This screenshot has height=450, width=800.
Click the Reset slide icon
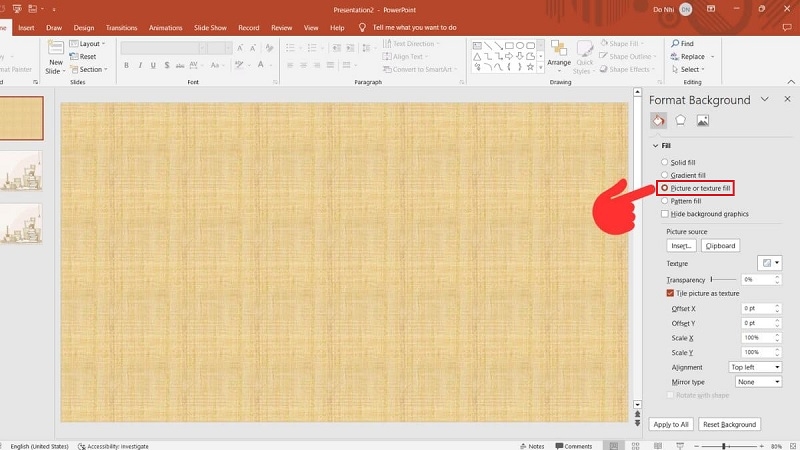click(x=74, y=57)
